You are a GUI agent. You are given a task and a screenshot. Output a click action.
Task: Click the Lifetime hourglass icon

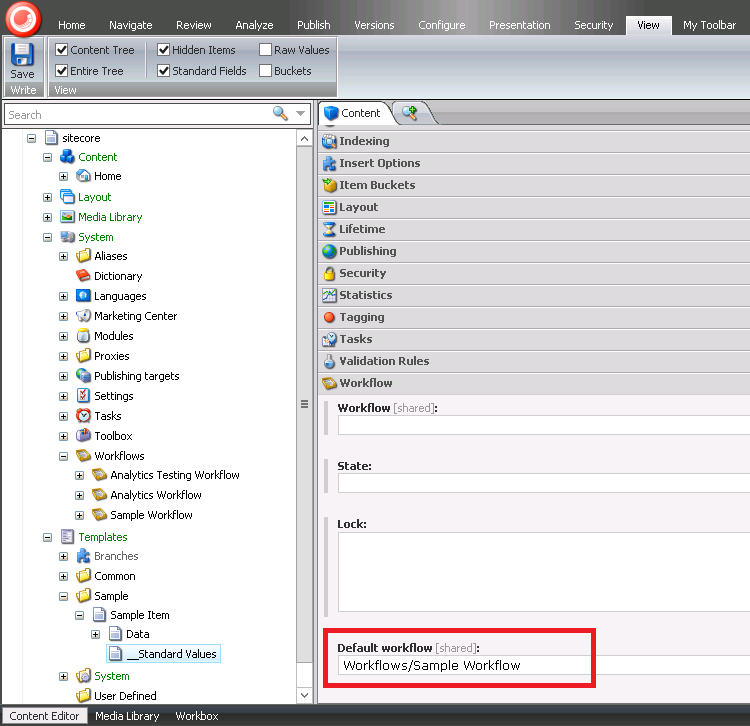(x=329, y=229)
